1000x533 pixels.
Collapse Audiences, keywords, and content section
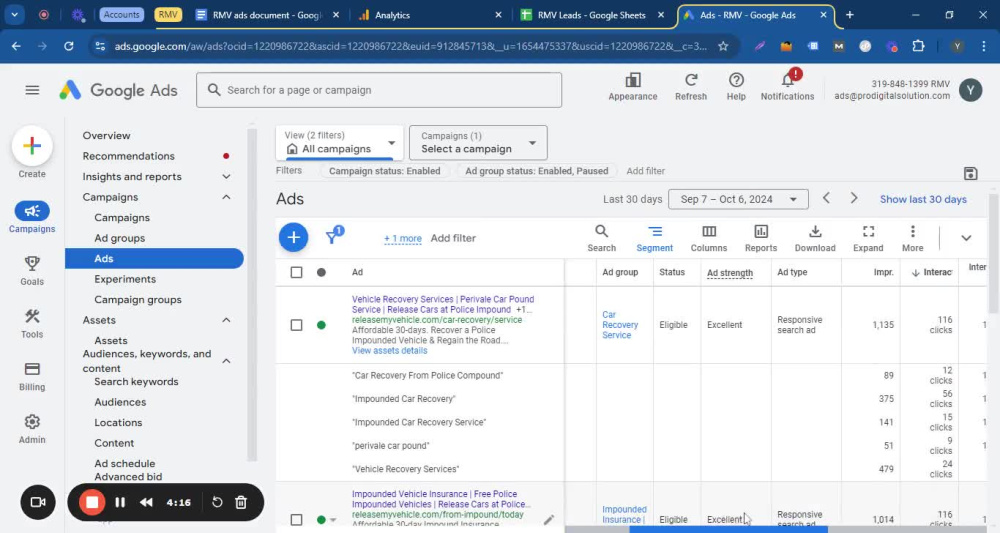pyautogui.click(x=226, y=361)
